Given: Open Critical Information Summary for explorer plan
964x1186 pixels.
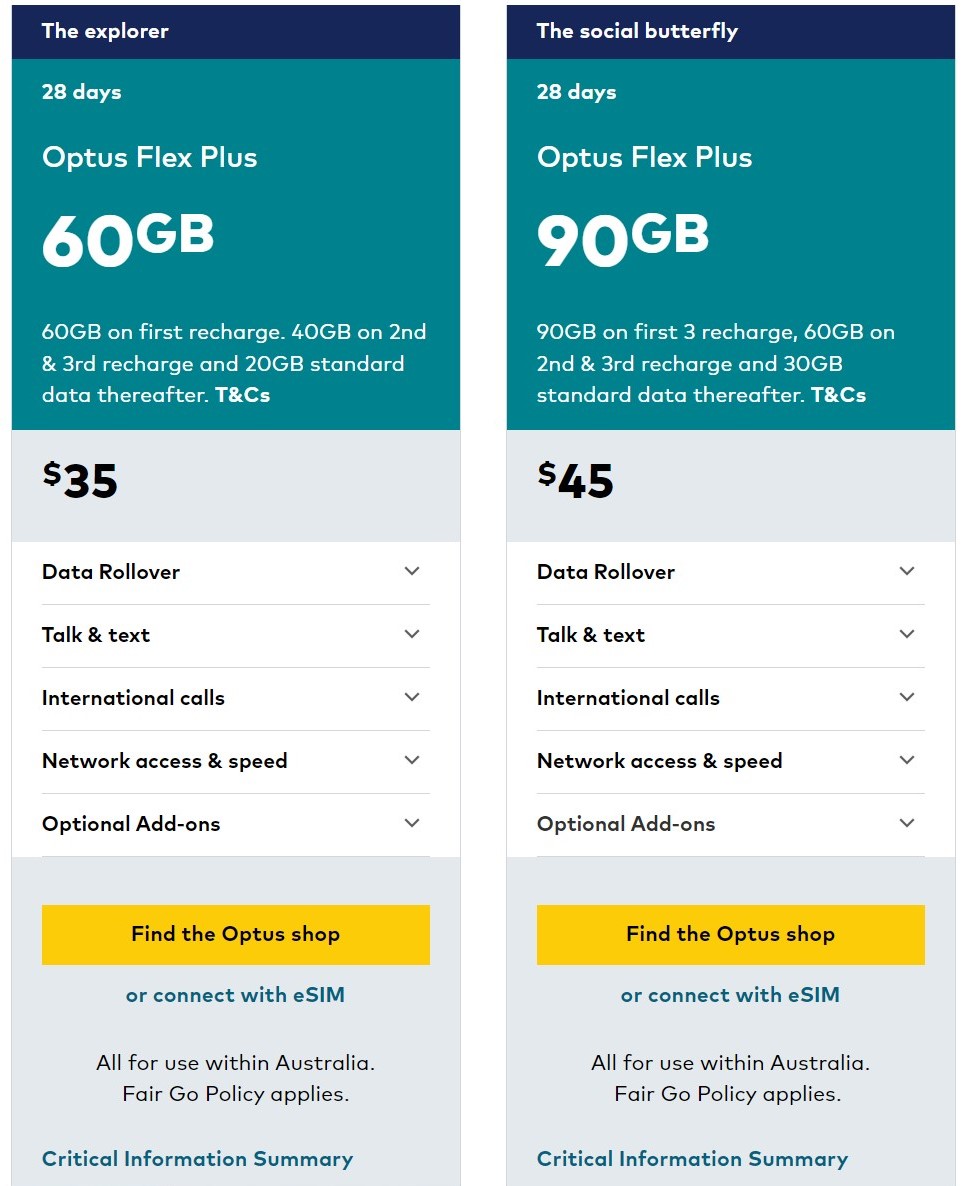Looking at the screenshot, I should click(x=197, y=1159).
